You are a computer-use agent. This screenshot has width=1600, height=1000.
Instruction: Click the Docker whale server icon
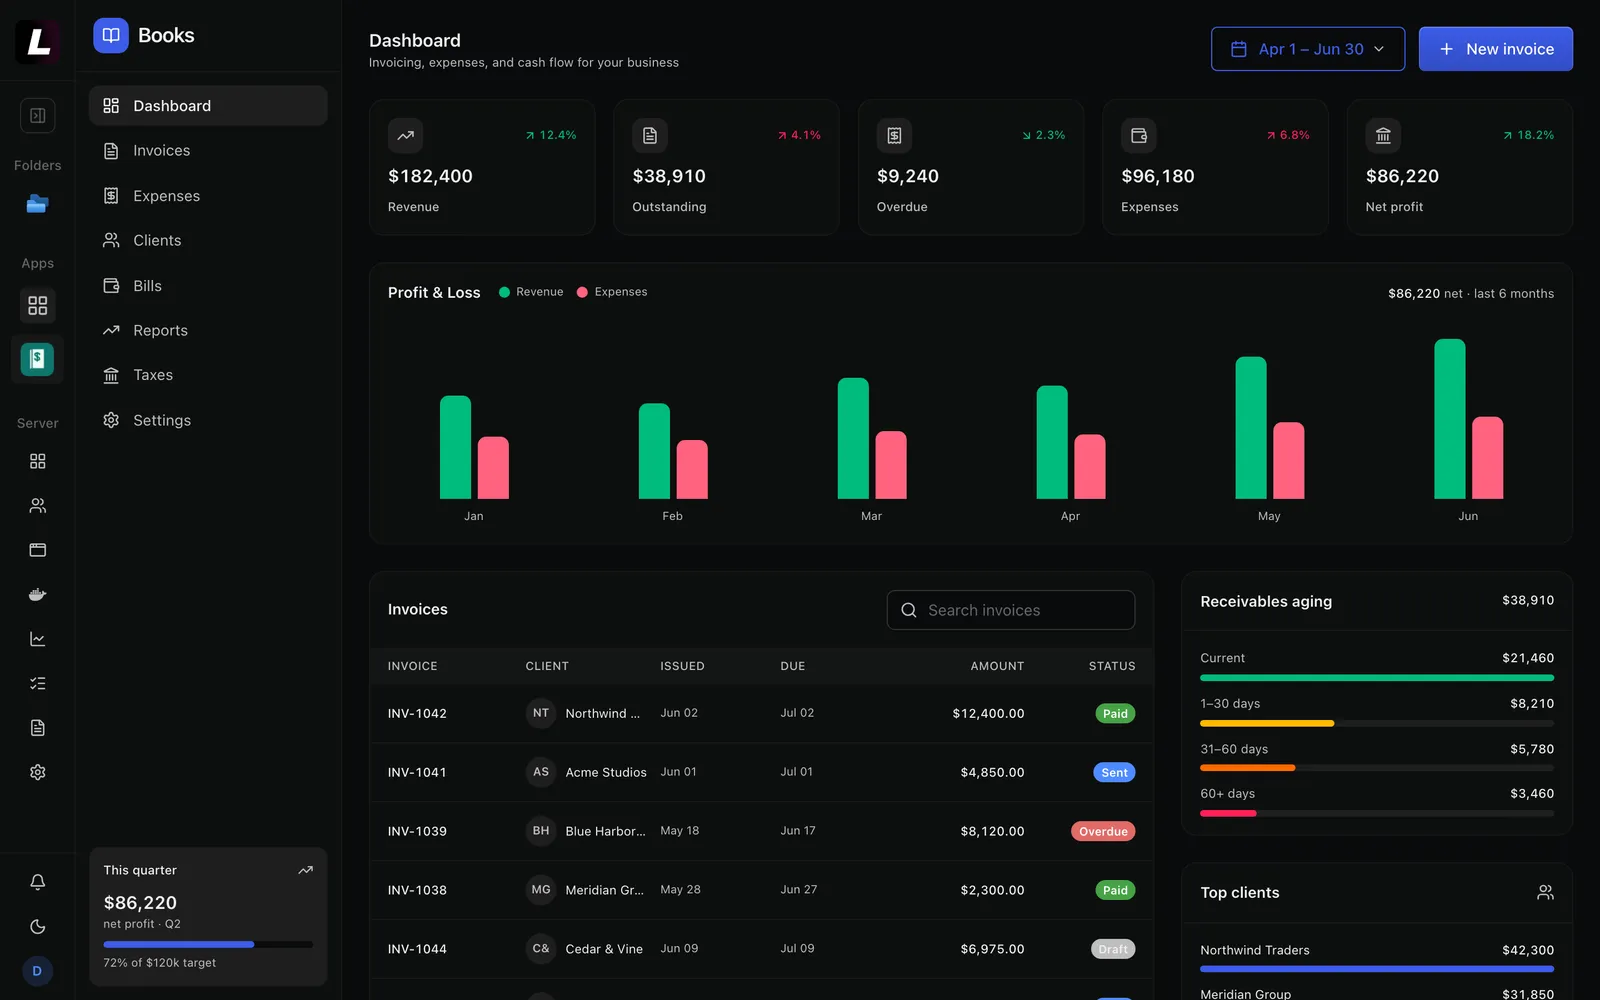37,594
